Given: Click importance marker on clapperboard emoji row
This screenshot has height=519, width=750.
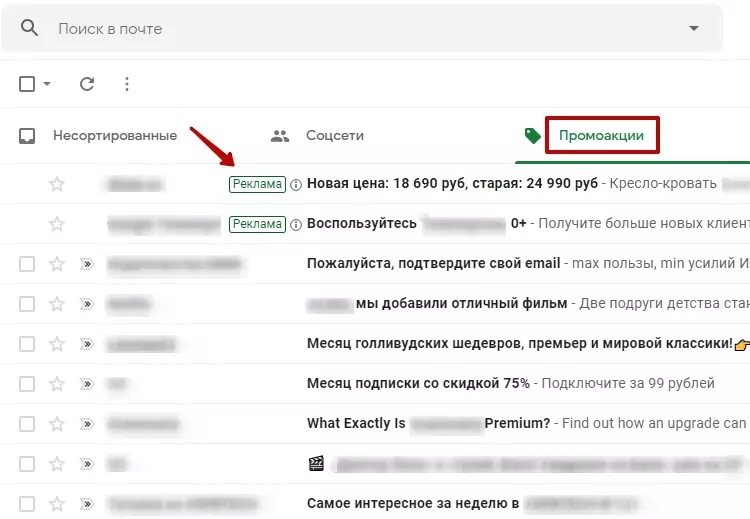Looking at the screenshot, I should [x=87, y=464].
